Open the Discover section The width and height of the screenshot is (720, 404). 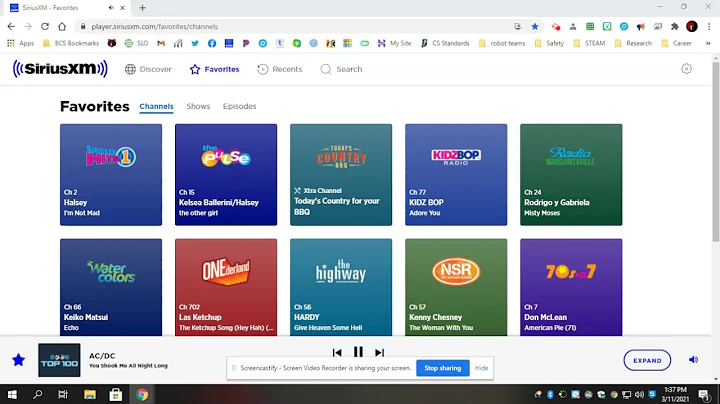click(x=148, y=69)
